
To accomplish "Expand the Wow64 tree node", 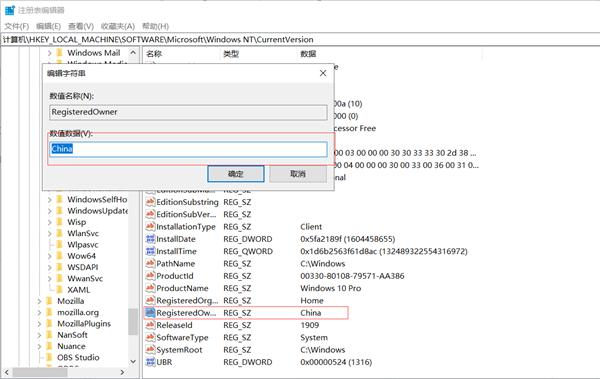I will (x=50, y=256).
